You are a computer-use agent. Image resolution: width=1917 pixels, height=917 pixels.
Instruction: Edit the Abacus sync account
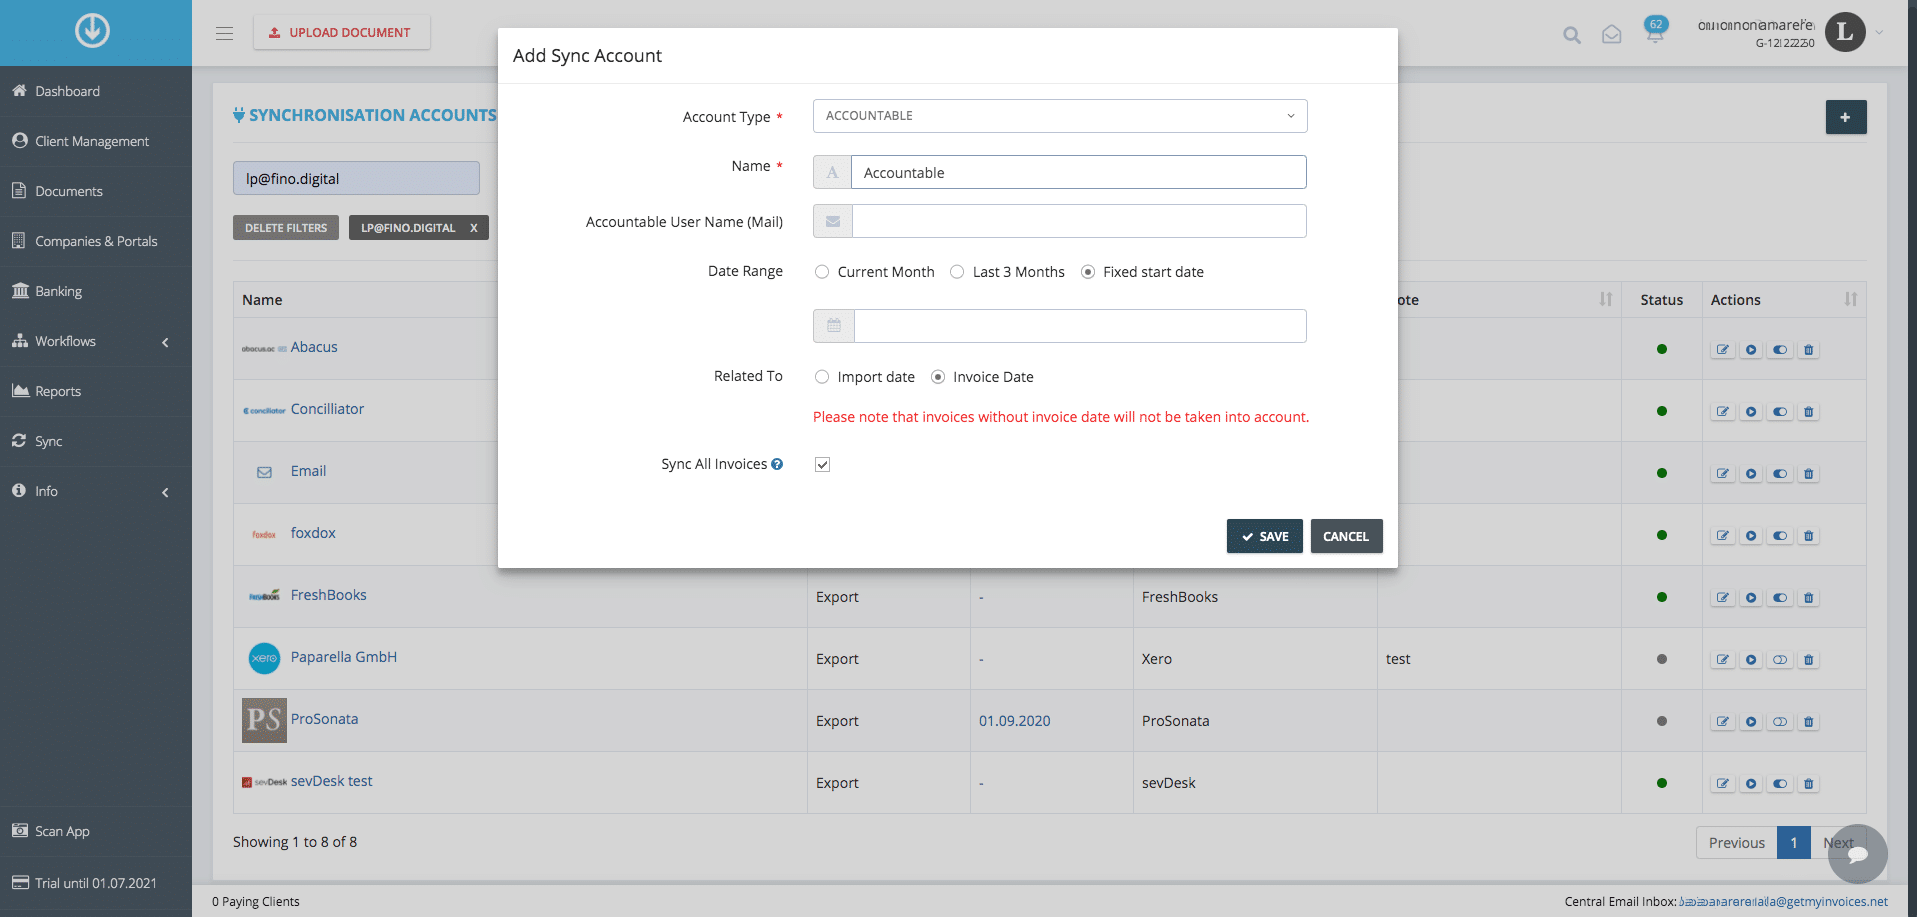[x=1722, y=350]
